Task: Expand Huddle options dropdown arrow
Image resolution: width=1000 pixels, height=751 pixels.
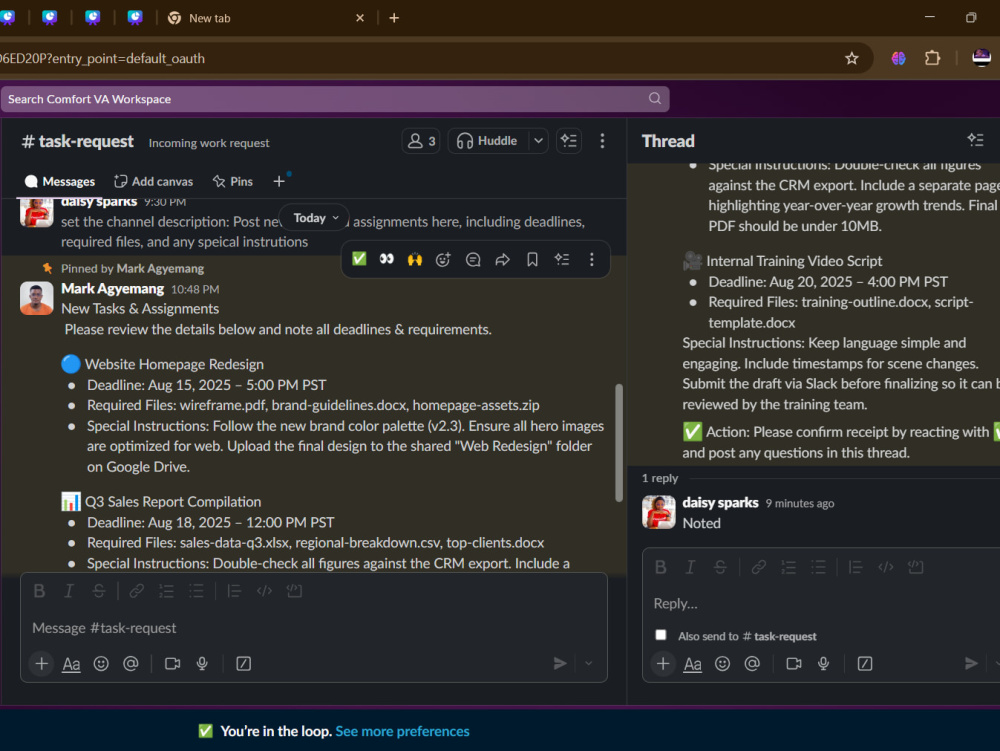Action: tap(539, 141)
